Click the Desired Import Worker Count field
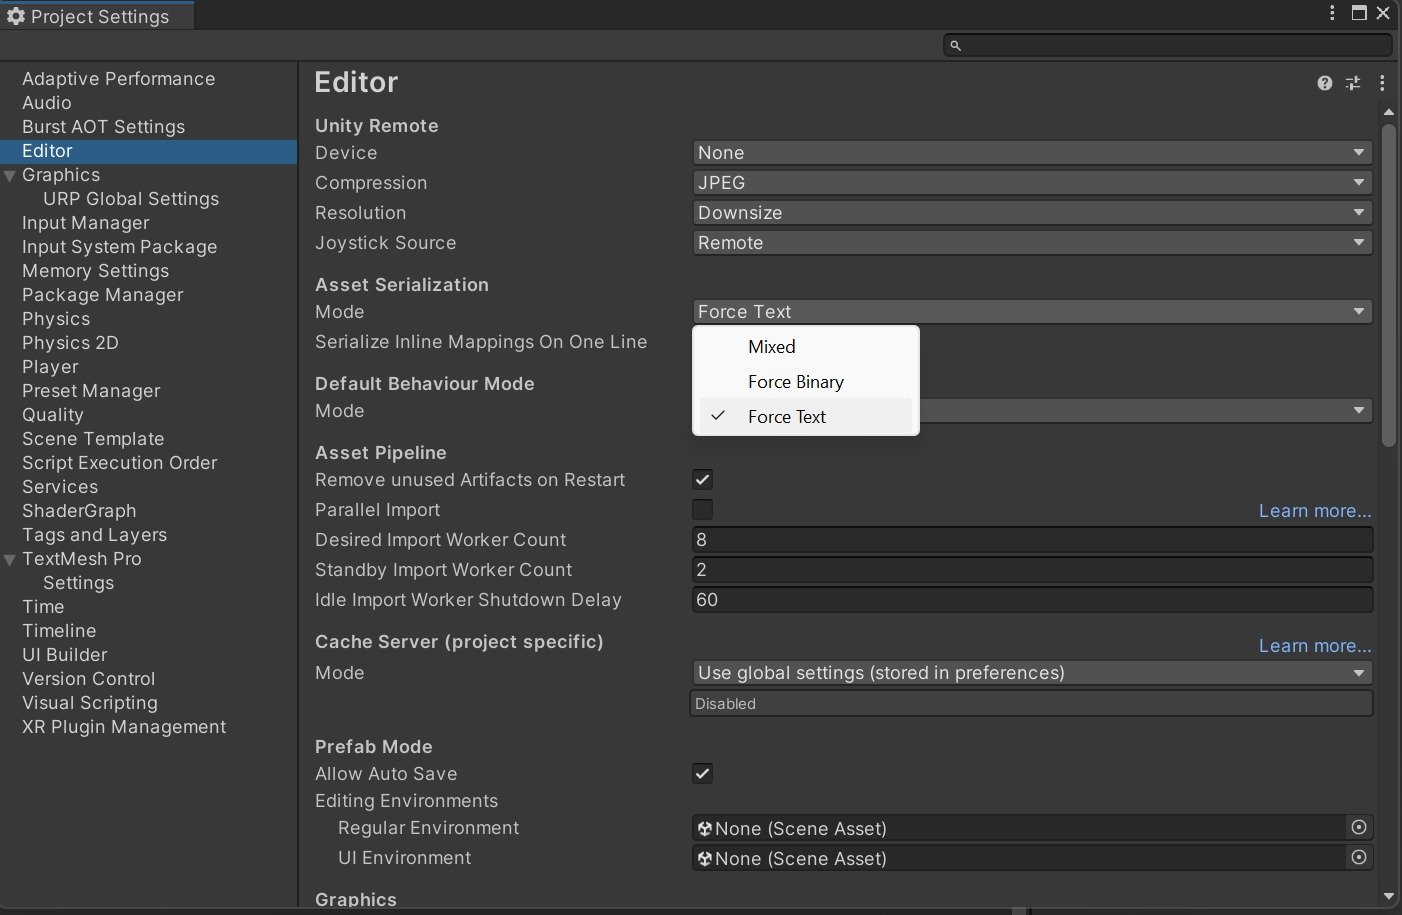The image size is (1402, 915). pyautogui.click(x=1032, y=540)
